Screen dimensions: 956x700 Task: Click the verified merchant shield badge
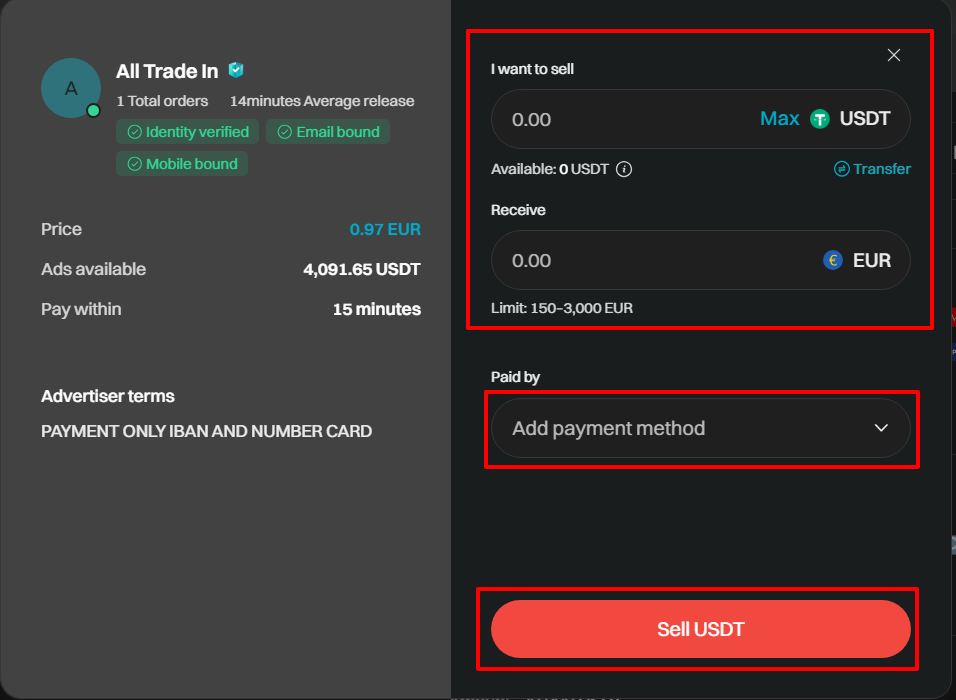click(236, 70)
